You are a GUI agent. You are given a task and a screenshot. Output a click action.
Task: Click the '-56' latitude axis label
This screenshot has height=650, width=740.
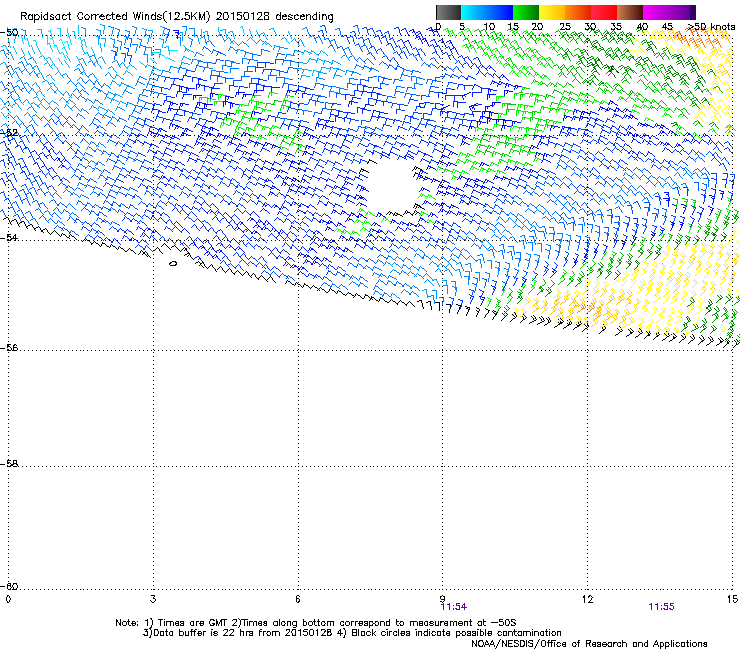[x=9, y=347]
